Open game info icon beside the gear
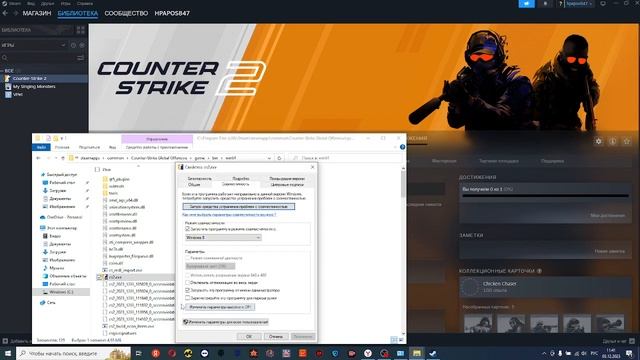 point(613,141)
